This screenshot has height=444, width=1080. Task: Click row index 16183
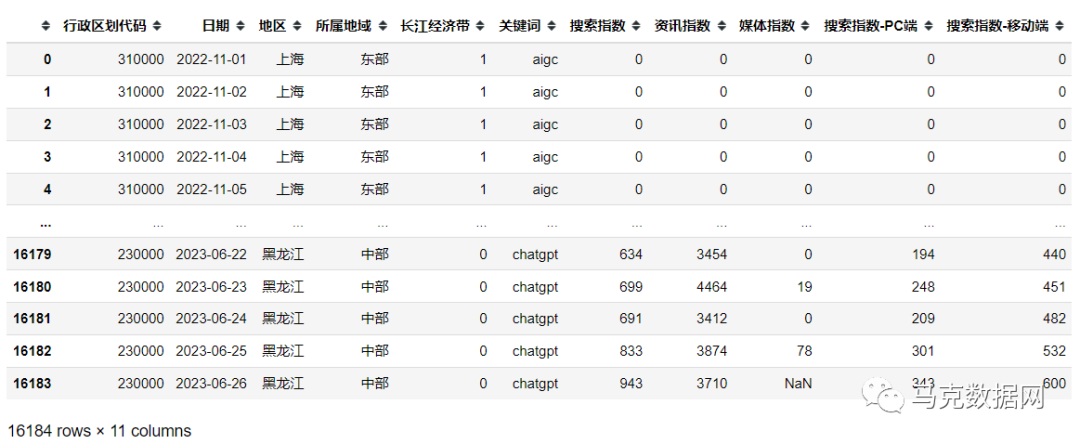(32, 383)
